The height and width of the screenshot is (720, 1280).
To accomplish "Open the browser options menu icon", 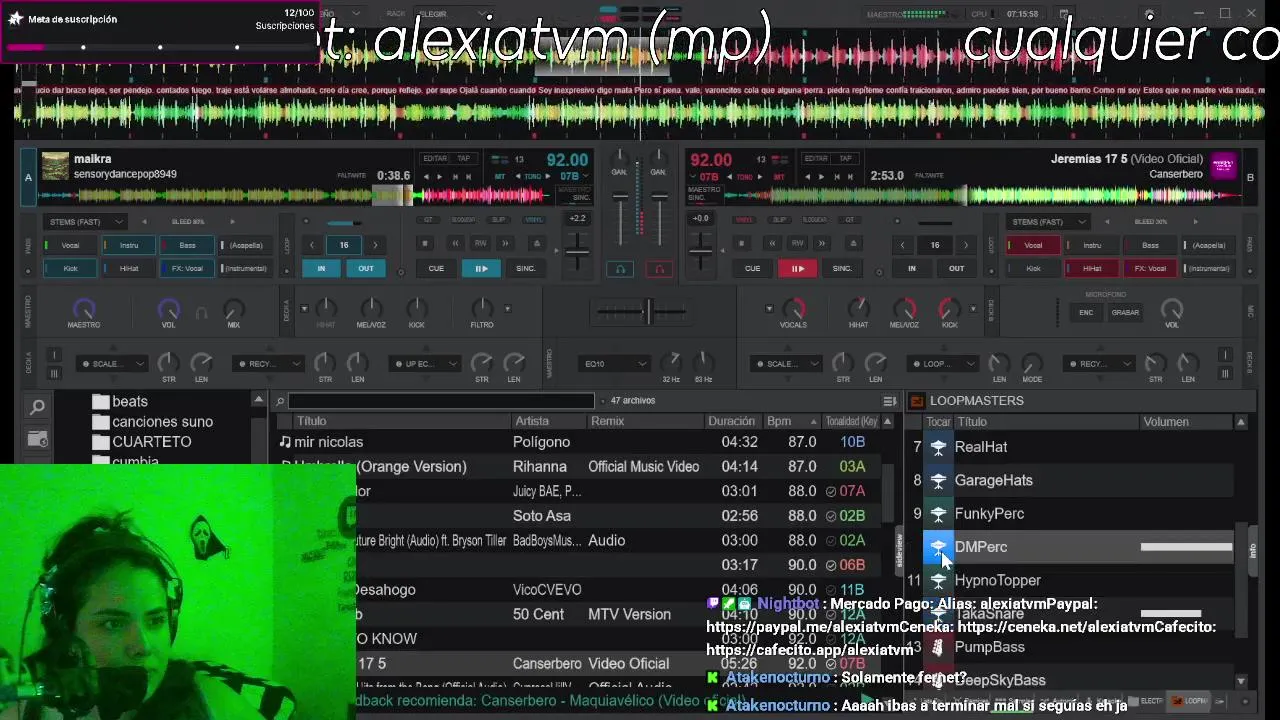I will tap(889, 401).
